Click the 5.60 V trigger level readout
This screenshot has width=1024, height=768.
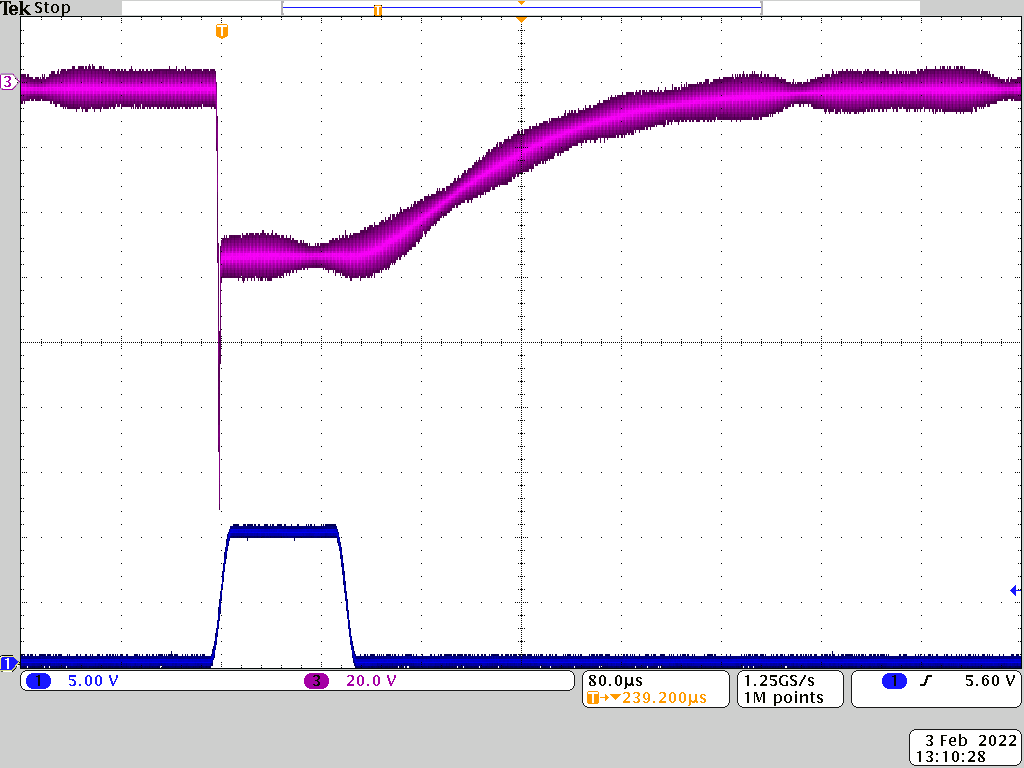pyautogui.click(x=990, y=681)
